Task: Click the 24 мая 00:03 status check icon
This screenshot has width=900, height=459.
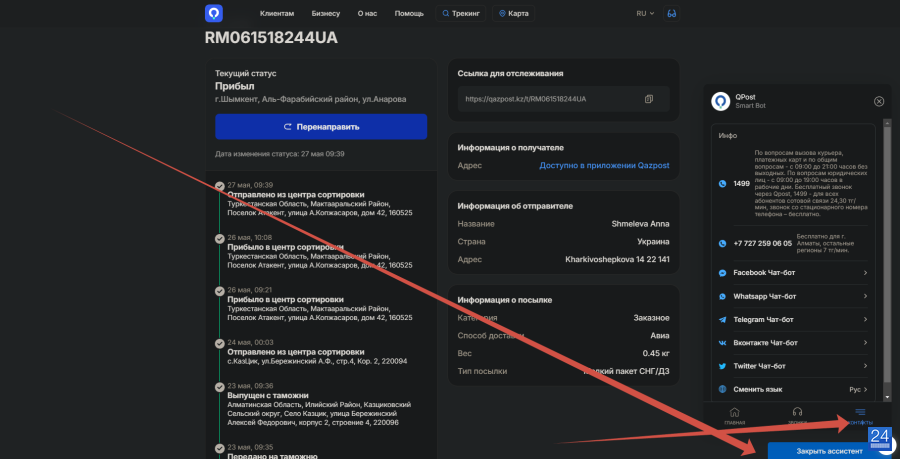Action: point(219,344)
